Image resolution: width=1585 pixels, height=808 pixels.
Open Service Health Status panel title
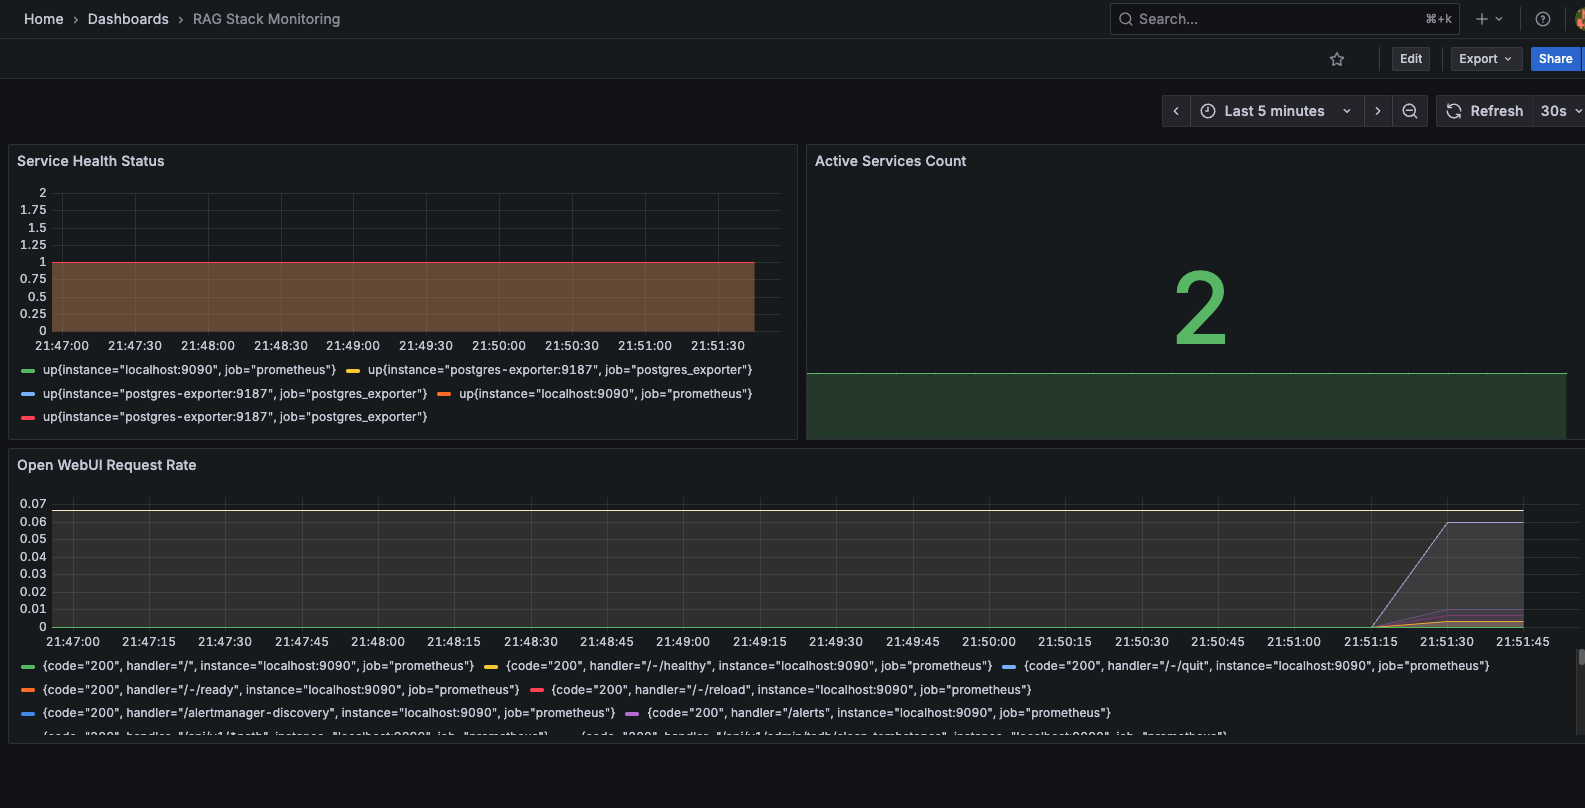click(91, 161)
